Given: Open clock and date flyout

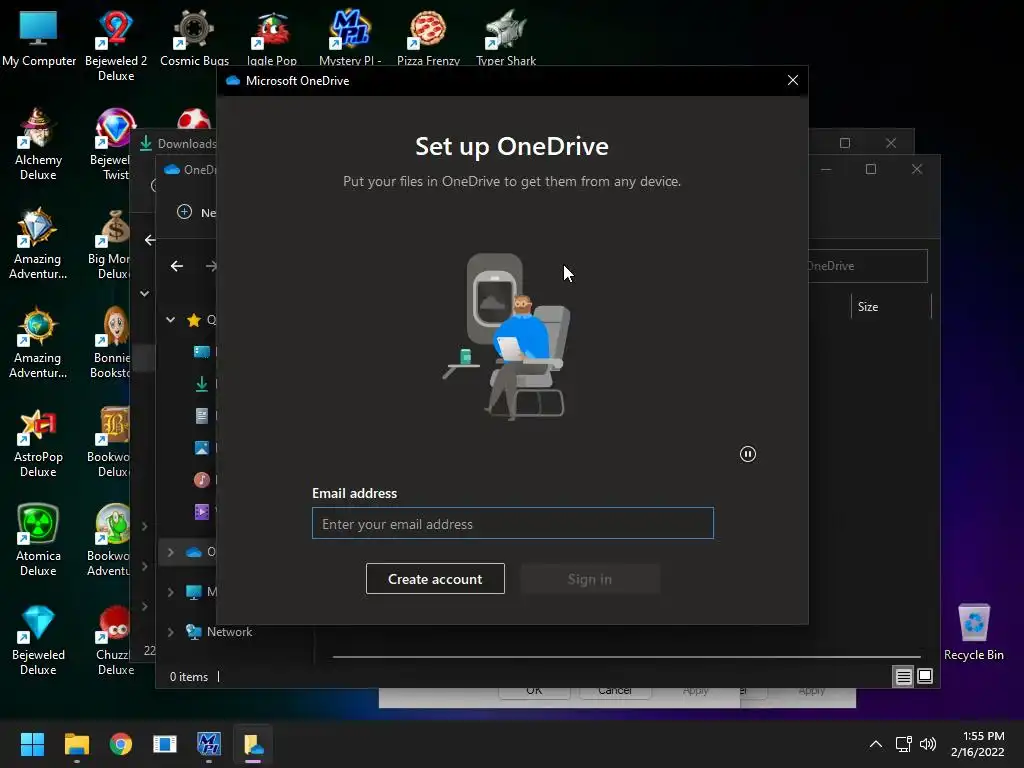Looking at the screenshot, I should click(x=978, y=744).
